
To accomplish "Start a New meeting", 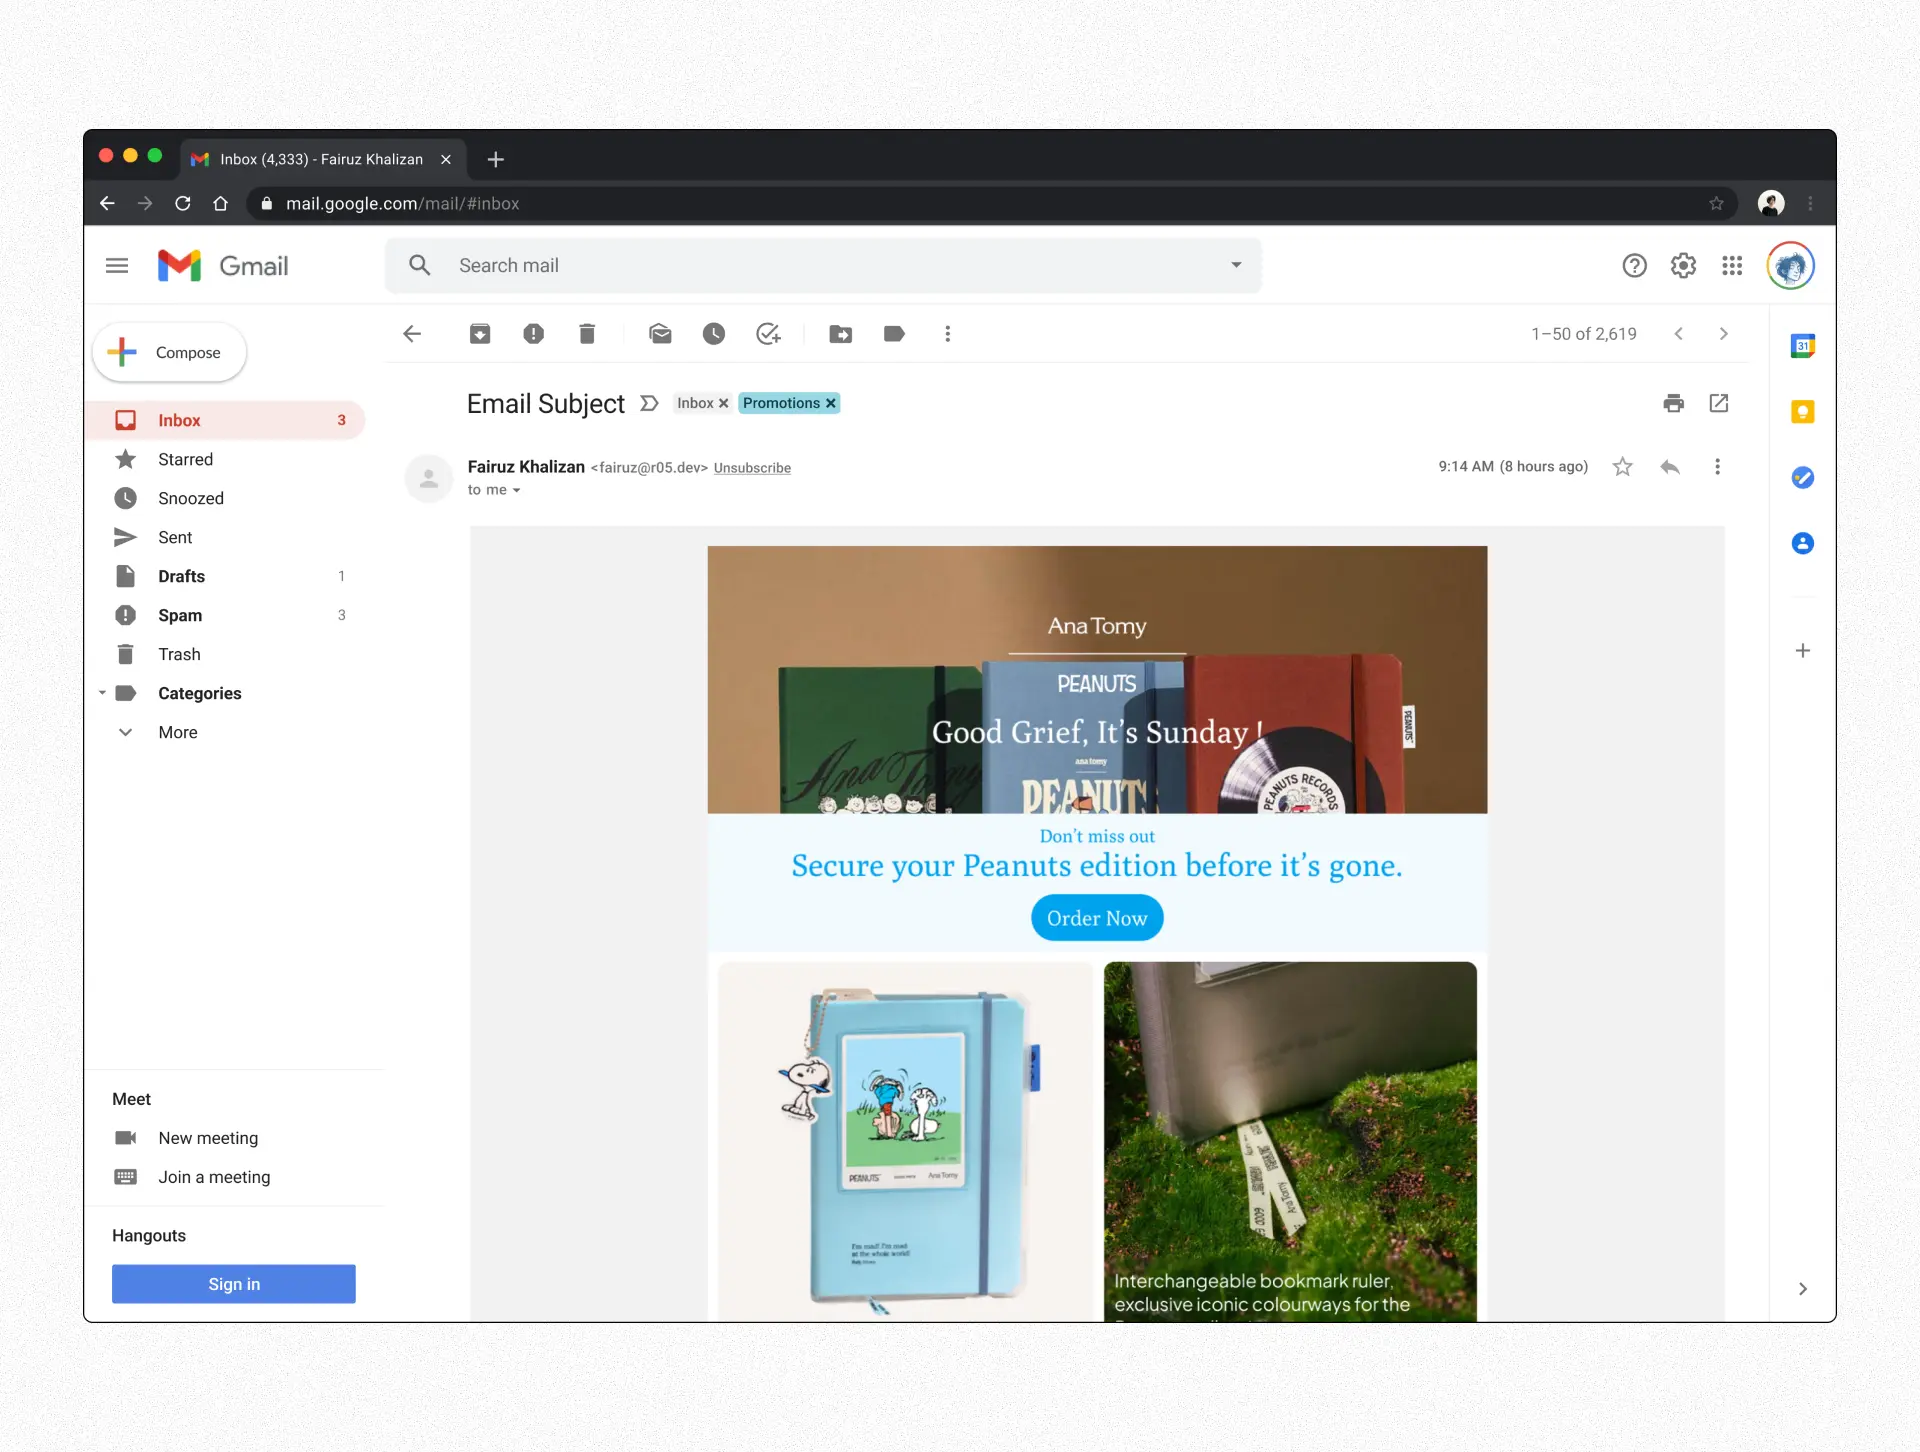I will pos(208,1138).
